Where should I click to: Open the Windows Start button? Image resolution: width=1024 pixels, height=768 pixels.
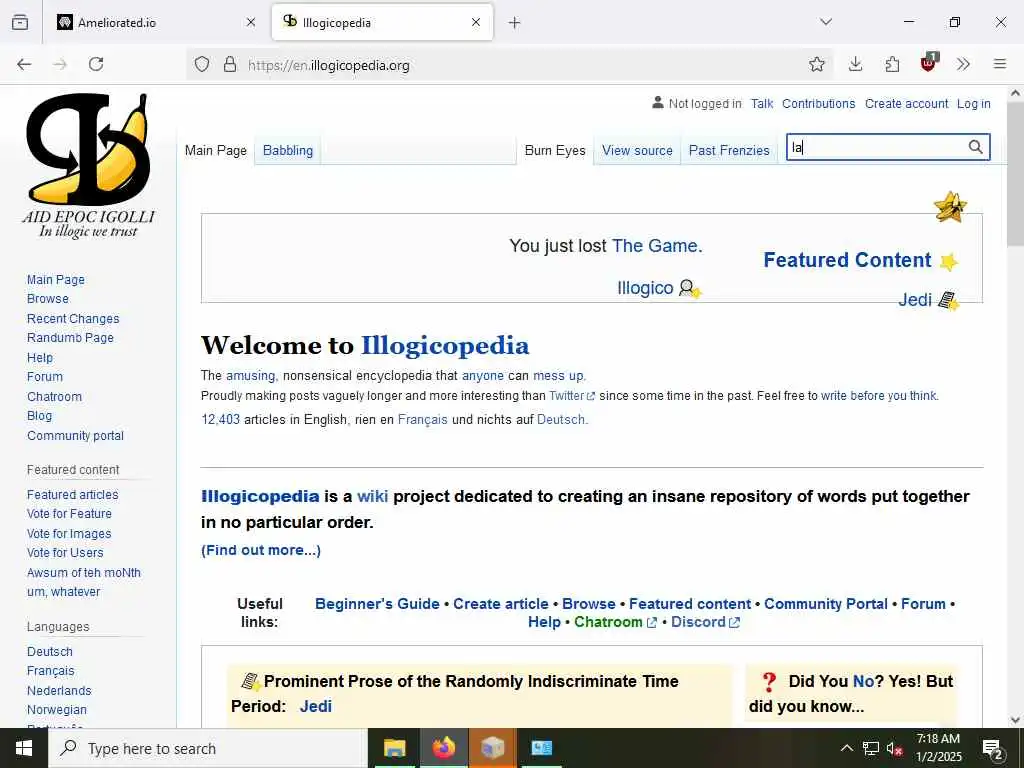24,748
